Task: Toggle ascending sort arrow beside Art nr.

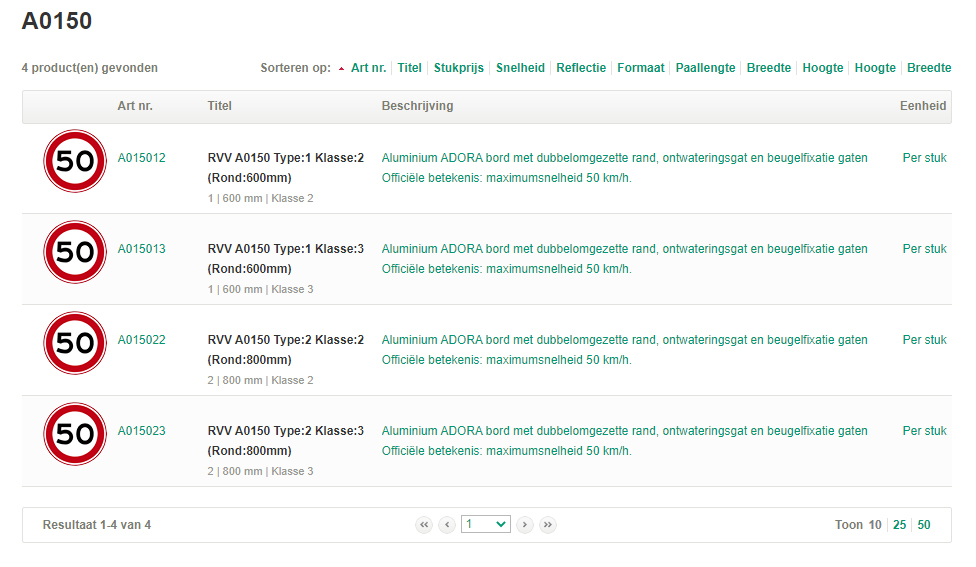Action: 341,68
